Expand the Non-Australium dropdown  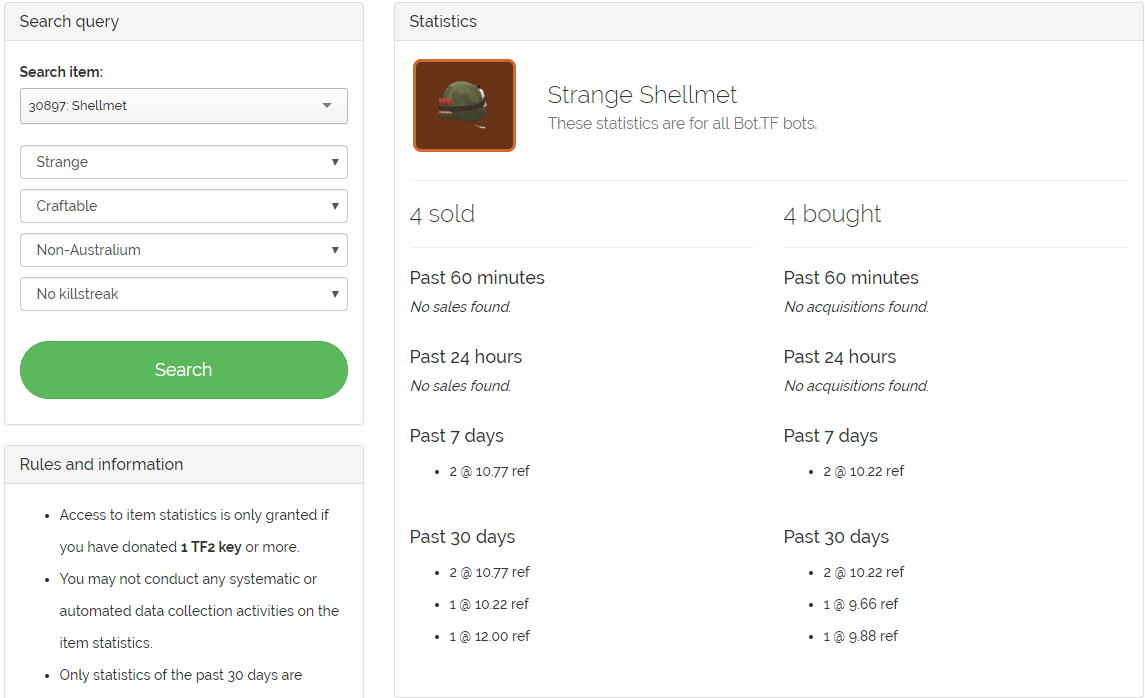(184, 250)
